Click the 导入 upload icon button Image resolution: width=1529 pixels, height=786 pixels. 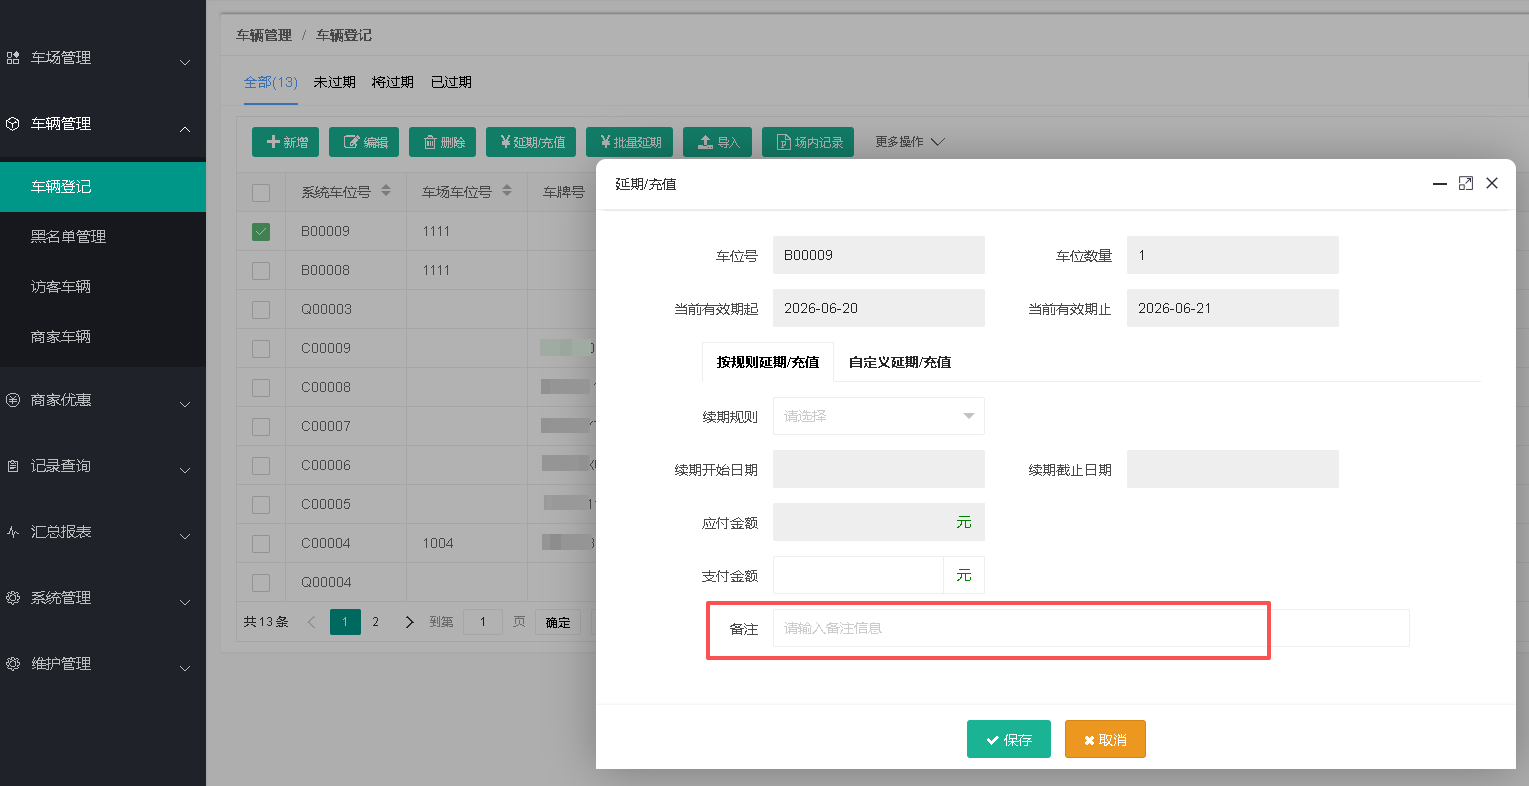[x=718, y=142]
